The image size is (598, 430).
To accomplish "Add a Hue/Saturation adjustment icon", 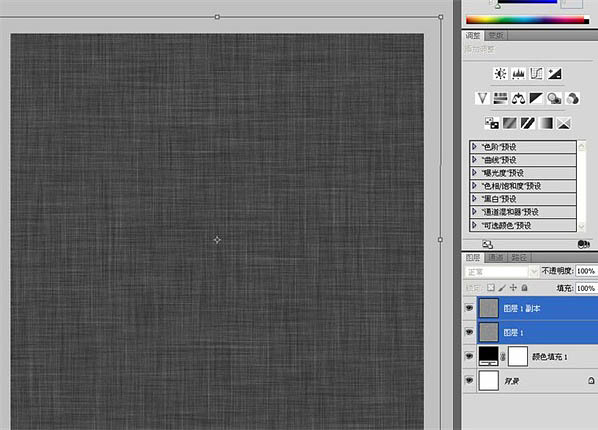I will 500,98.
